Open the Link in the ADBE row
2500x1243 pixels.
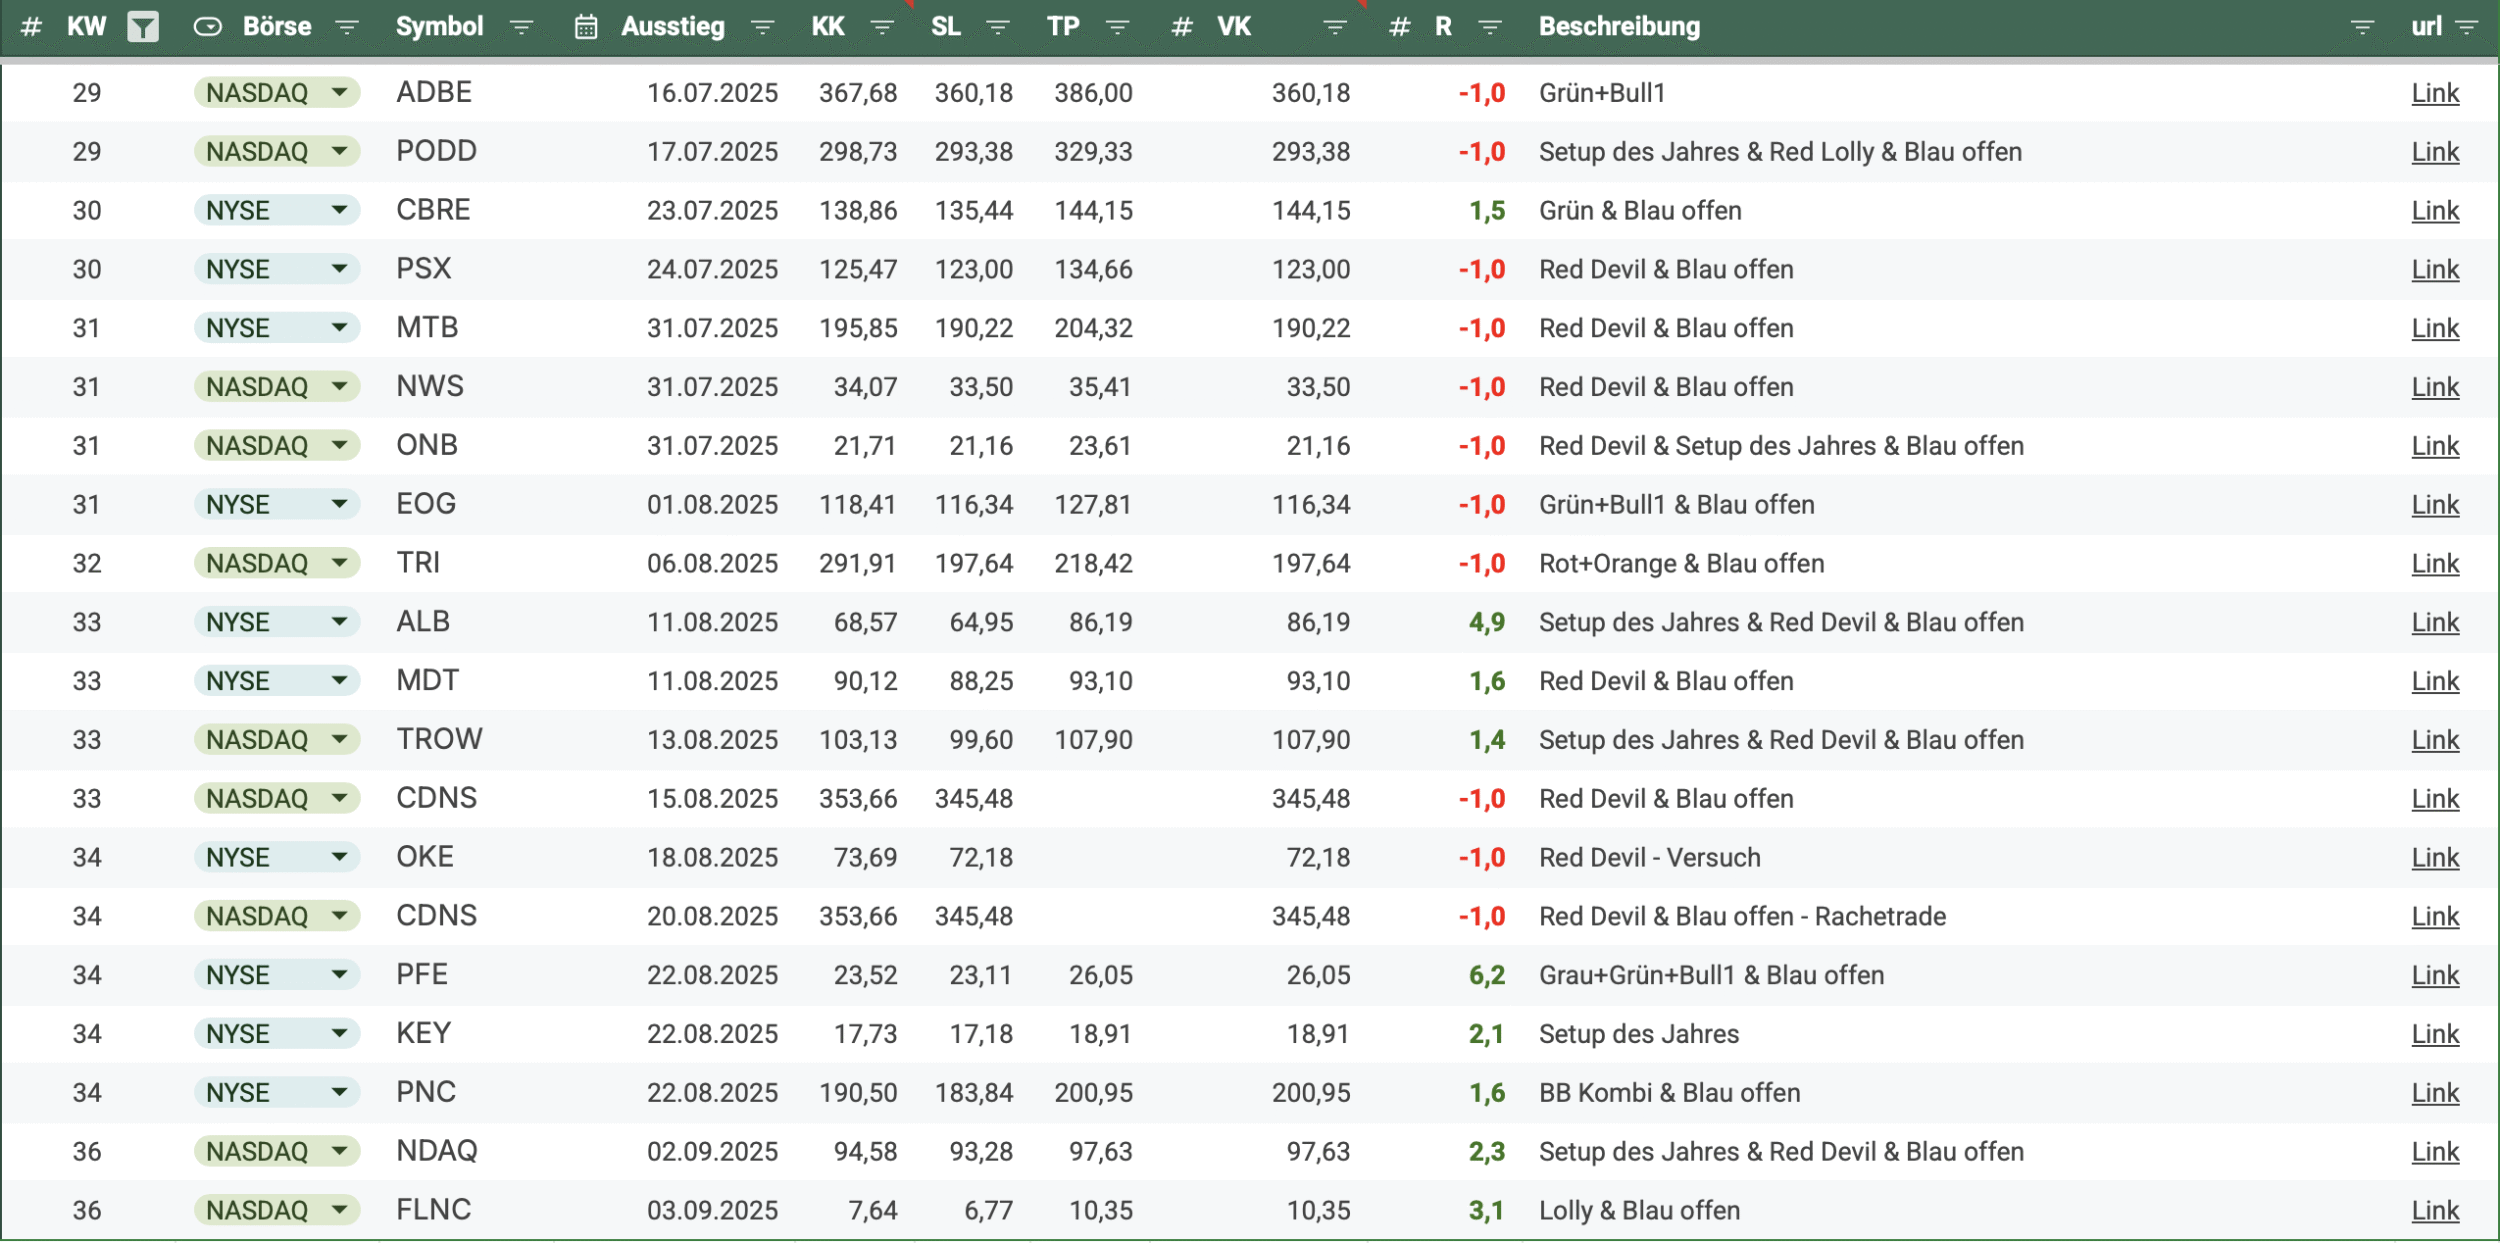point(2434,93)
